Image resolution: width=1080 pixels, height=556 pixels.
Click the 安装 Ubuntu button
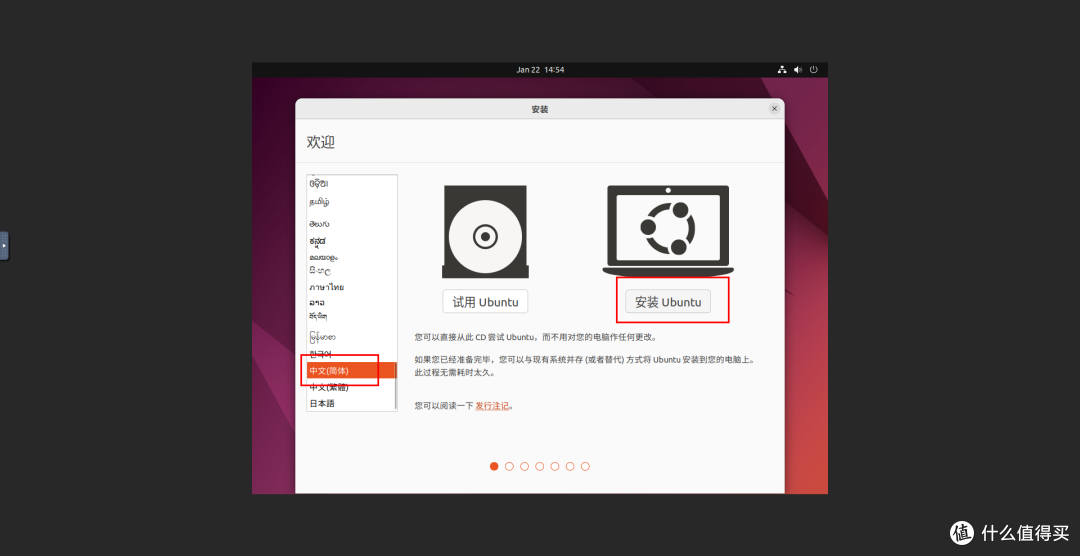(667, 302)
